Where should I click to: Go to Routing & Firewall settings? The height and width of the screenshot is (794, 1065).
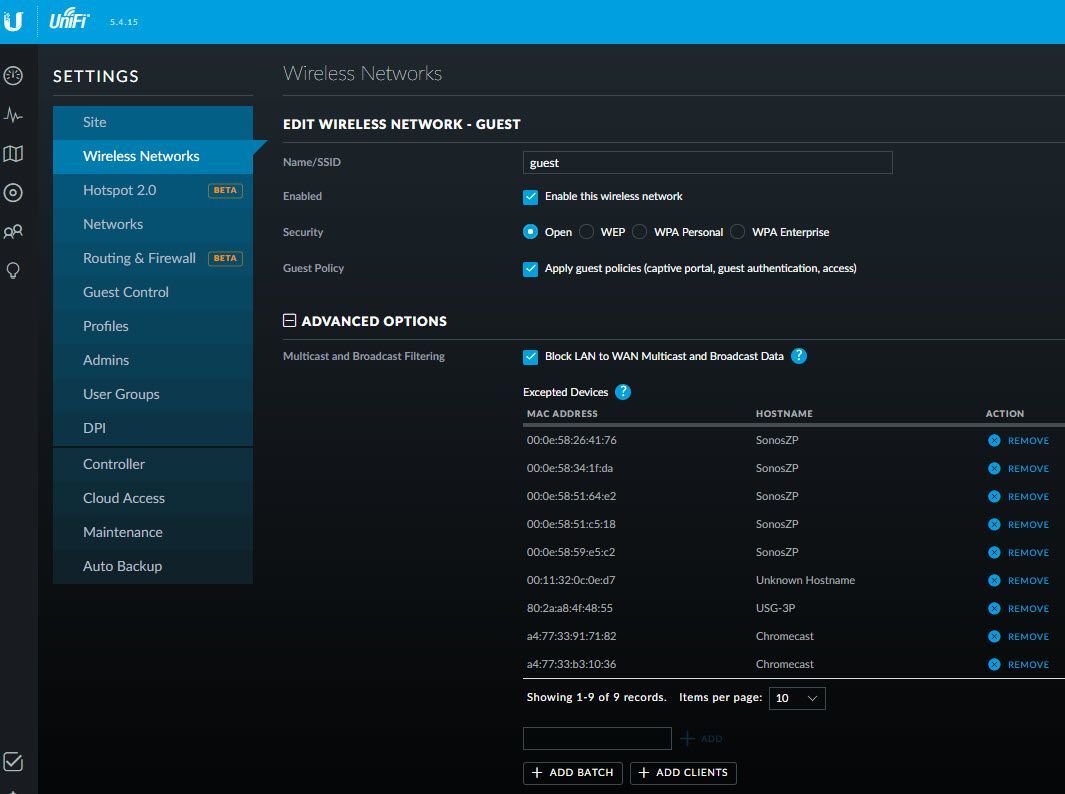pyautogui.click(x=139, y=258)
